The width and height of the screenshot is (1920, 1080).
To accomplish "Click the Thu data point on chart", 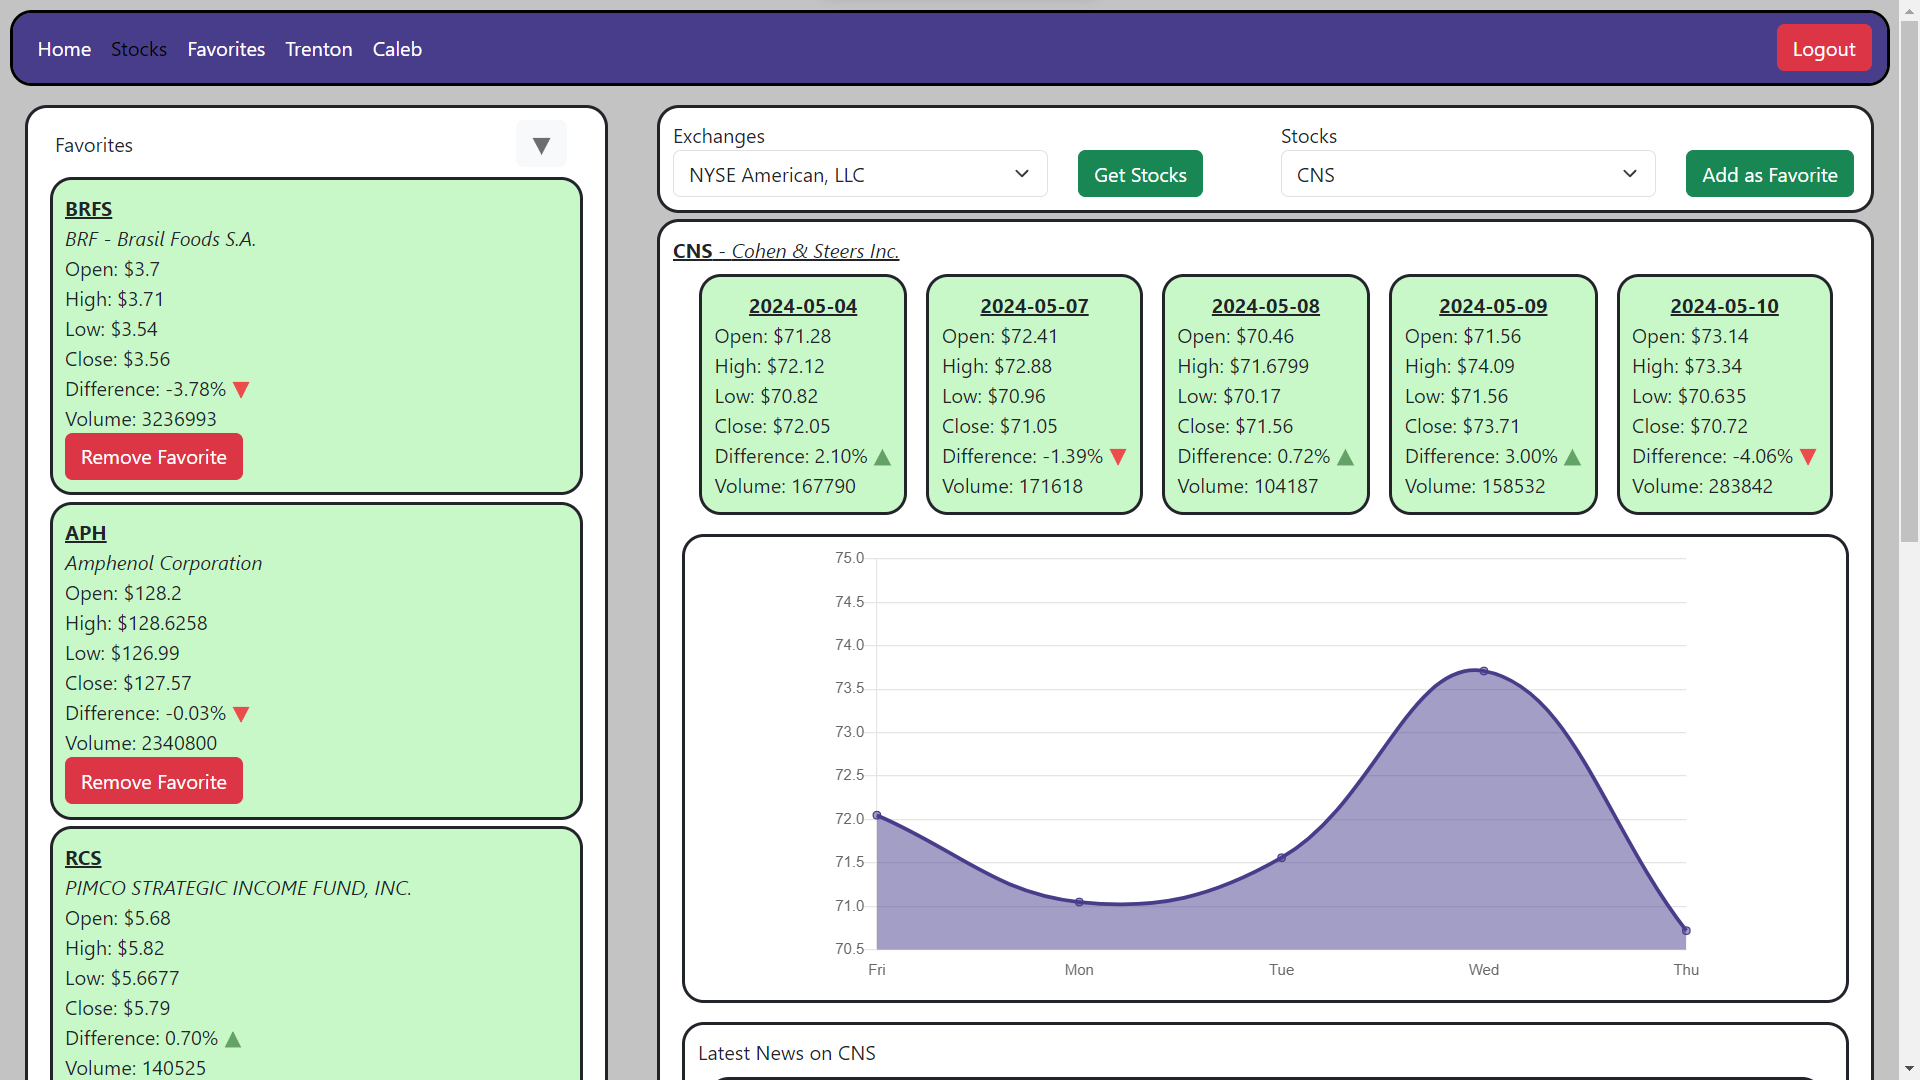I will [1686, 931].
